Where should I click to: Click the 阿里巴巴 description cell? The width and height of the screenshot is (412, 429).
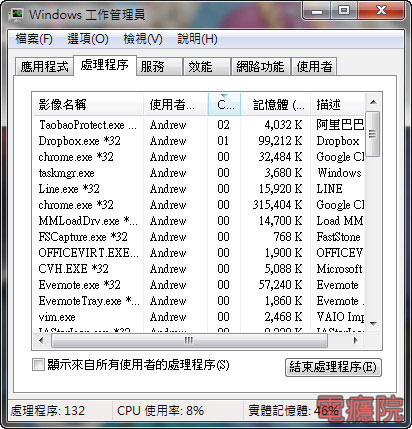[340, 125]
